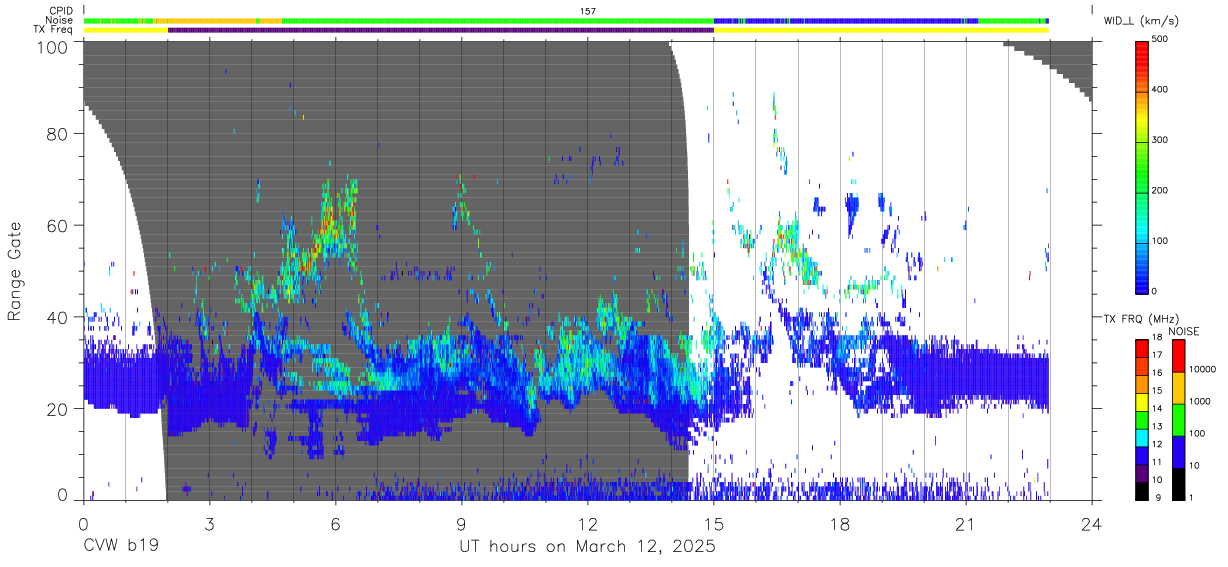Click the 14 MHz tick label
Viewport: 1228px width, 567px height.
click(x=1157, y=409)
